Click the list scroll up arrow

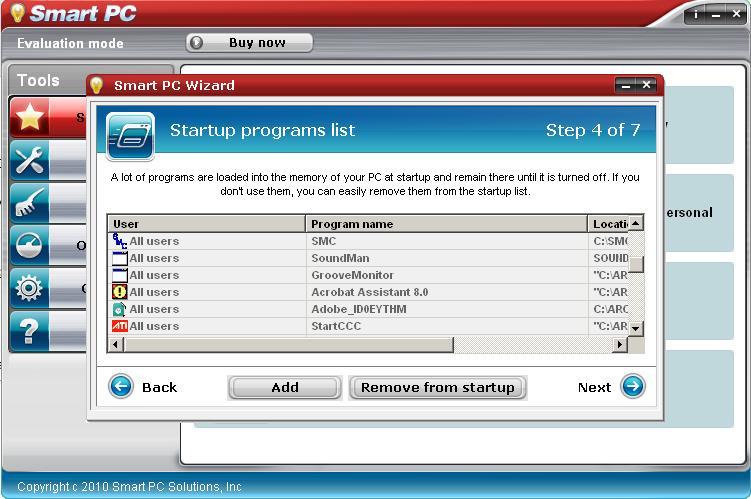(x=635, y=223)
